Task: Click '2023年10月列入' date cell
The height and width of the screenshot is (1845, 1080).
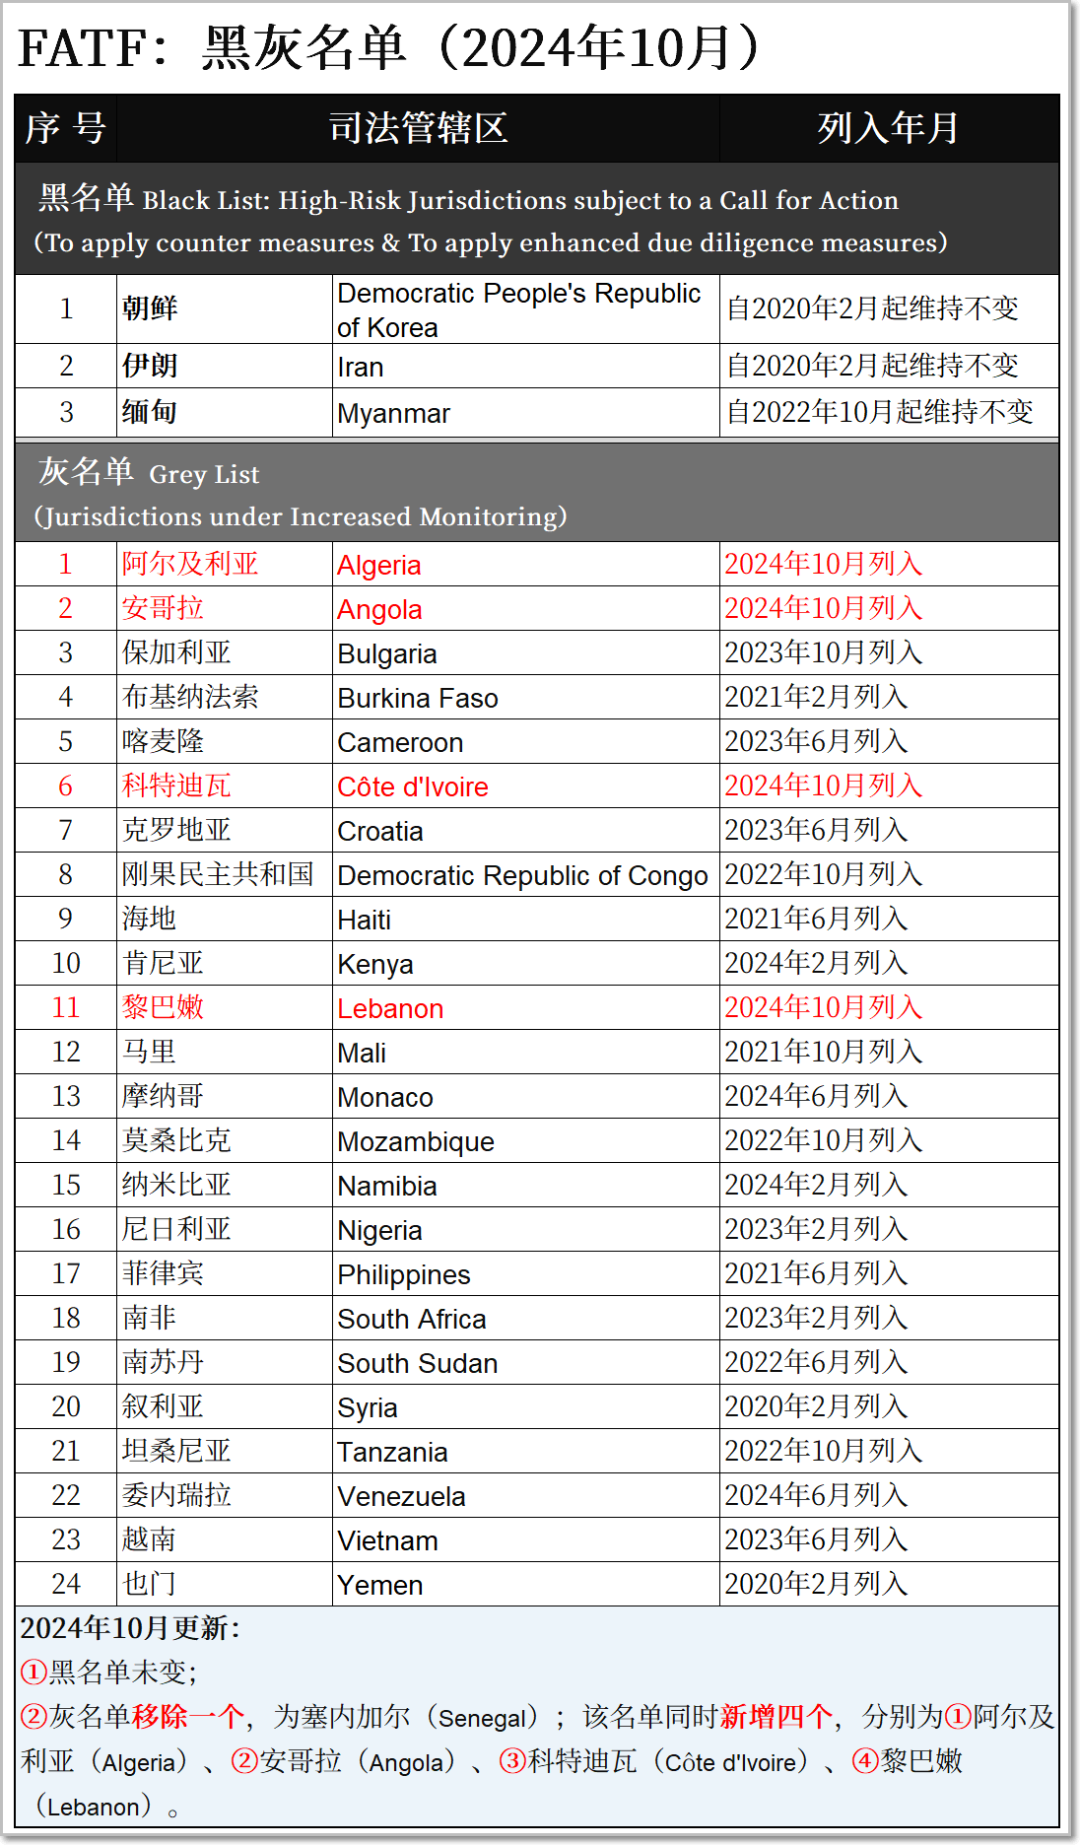Action: (x=889, y=653)
